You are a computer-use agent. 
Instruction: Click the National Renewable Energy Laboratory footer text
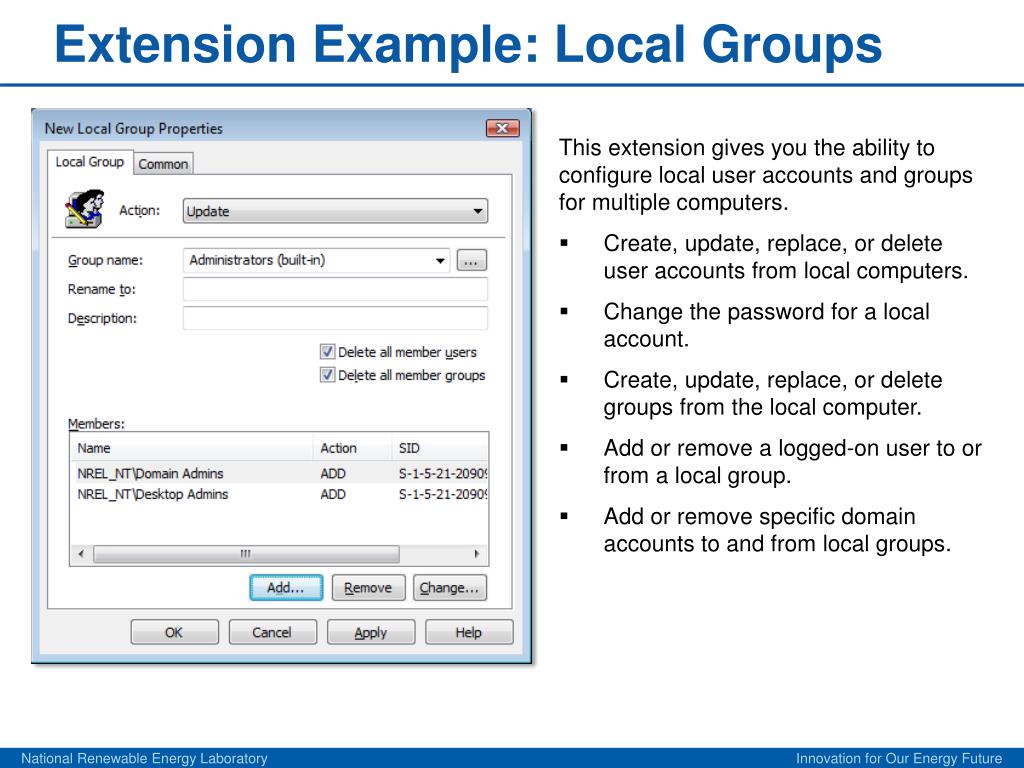(144, 758)
